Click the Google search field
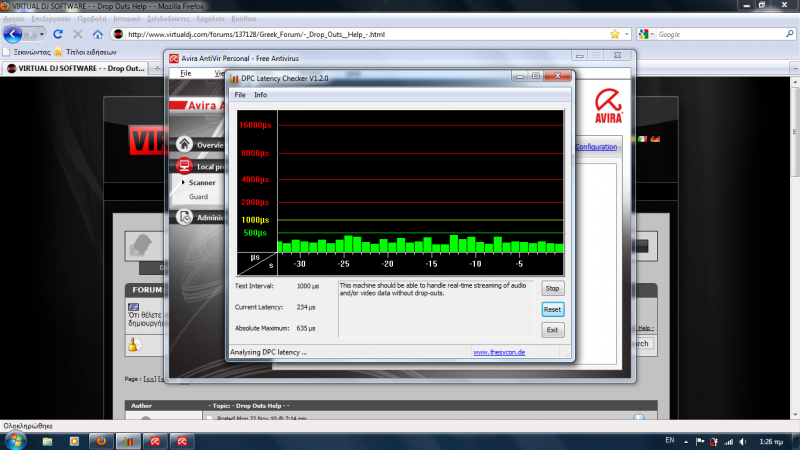800x450 pixels. (x=720, y=34)
